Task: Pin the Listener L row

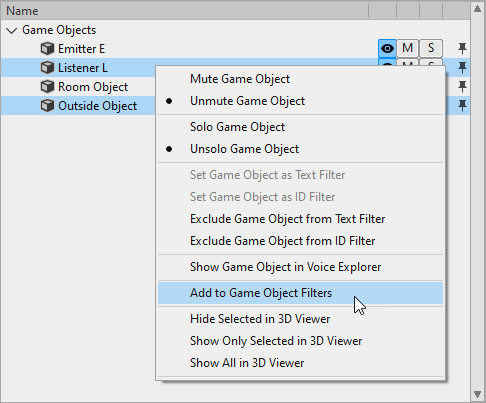Action: coord(462,68)
